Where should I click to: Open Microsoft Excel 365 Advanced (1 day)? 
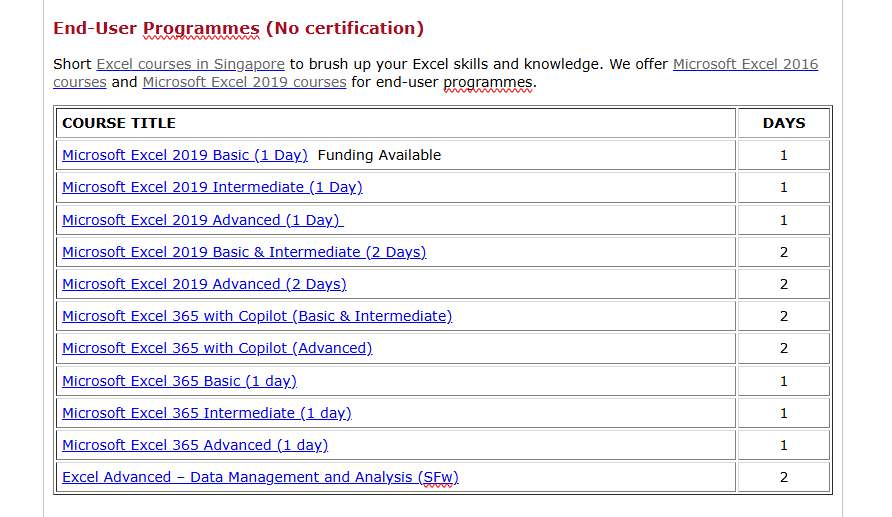click(x=195, y=445)
